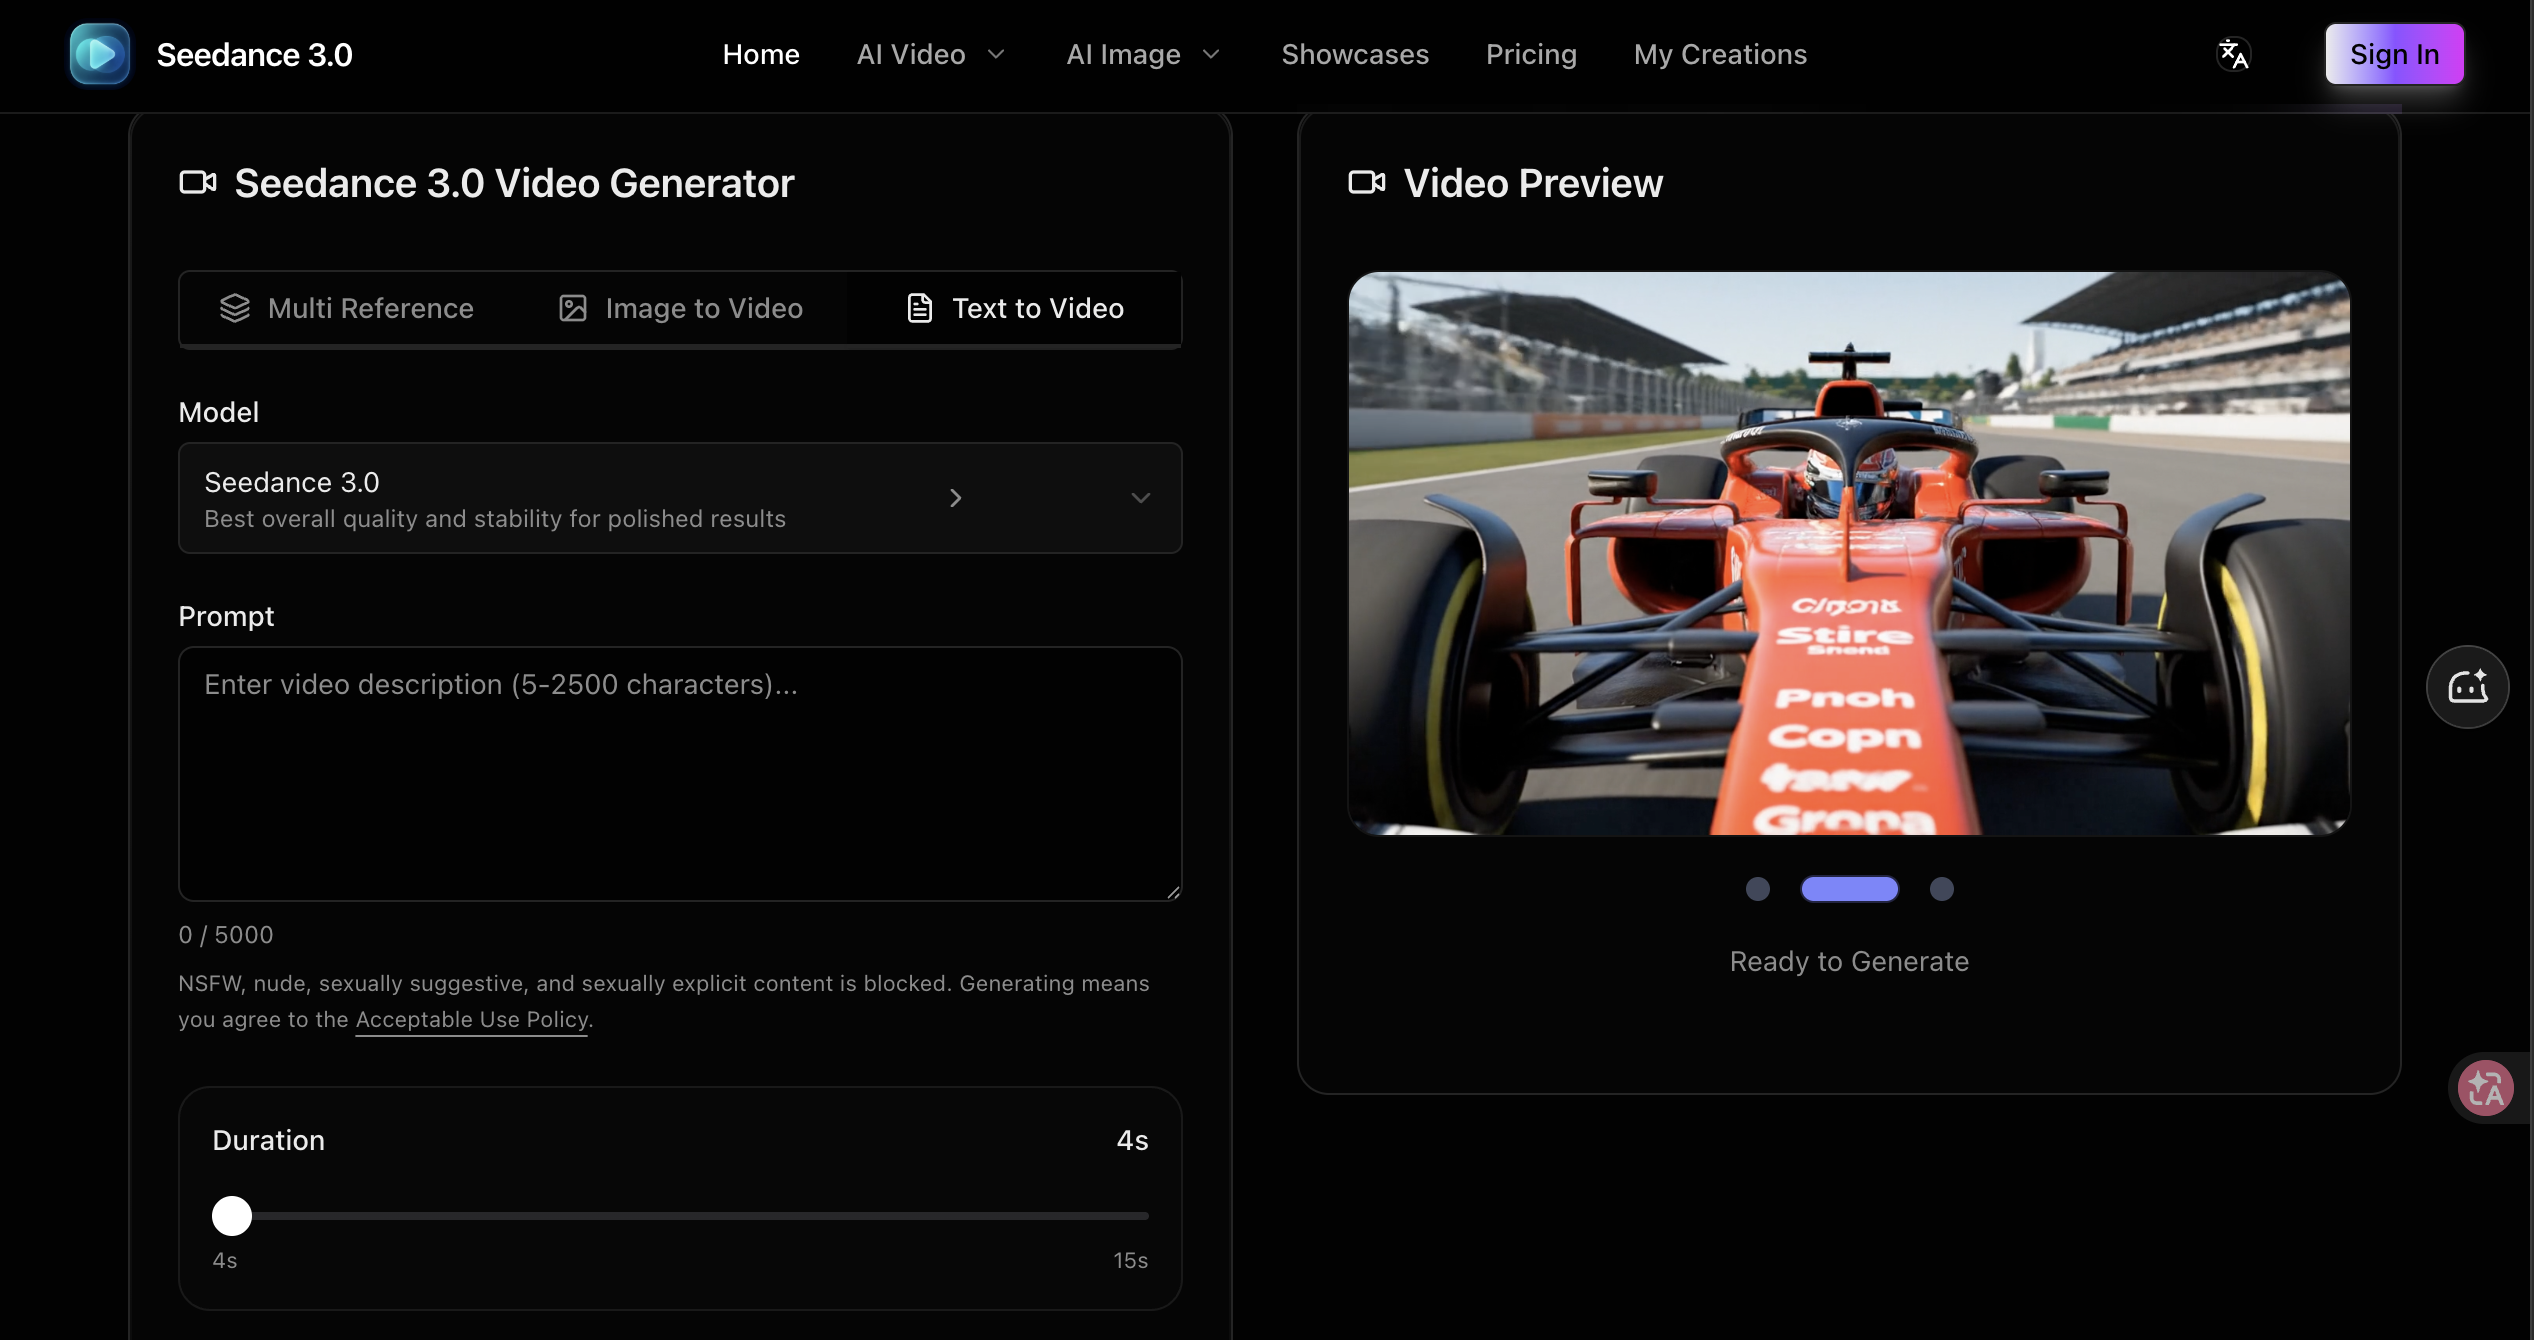The width and height of the screenshot is (2534, 1340).
Task: Click the Duration slider handle
Action: point(232,1216)
